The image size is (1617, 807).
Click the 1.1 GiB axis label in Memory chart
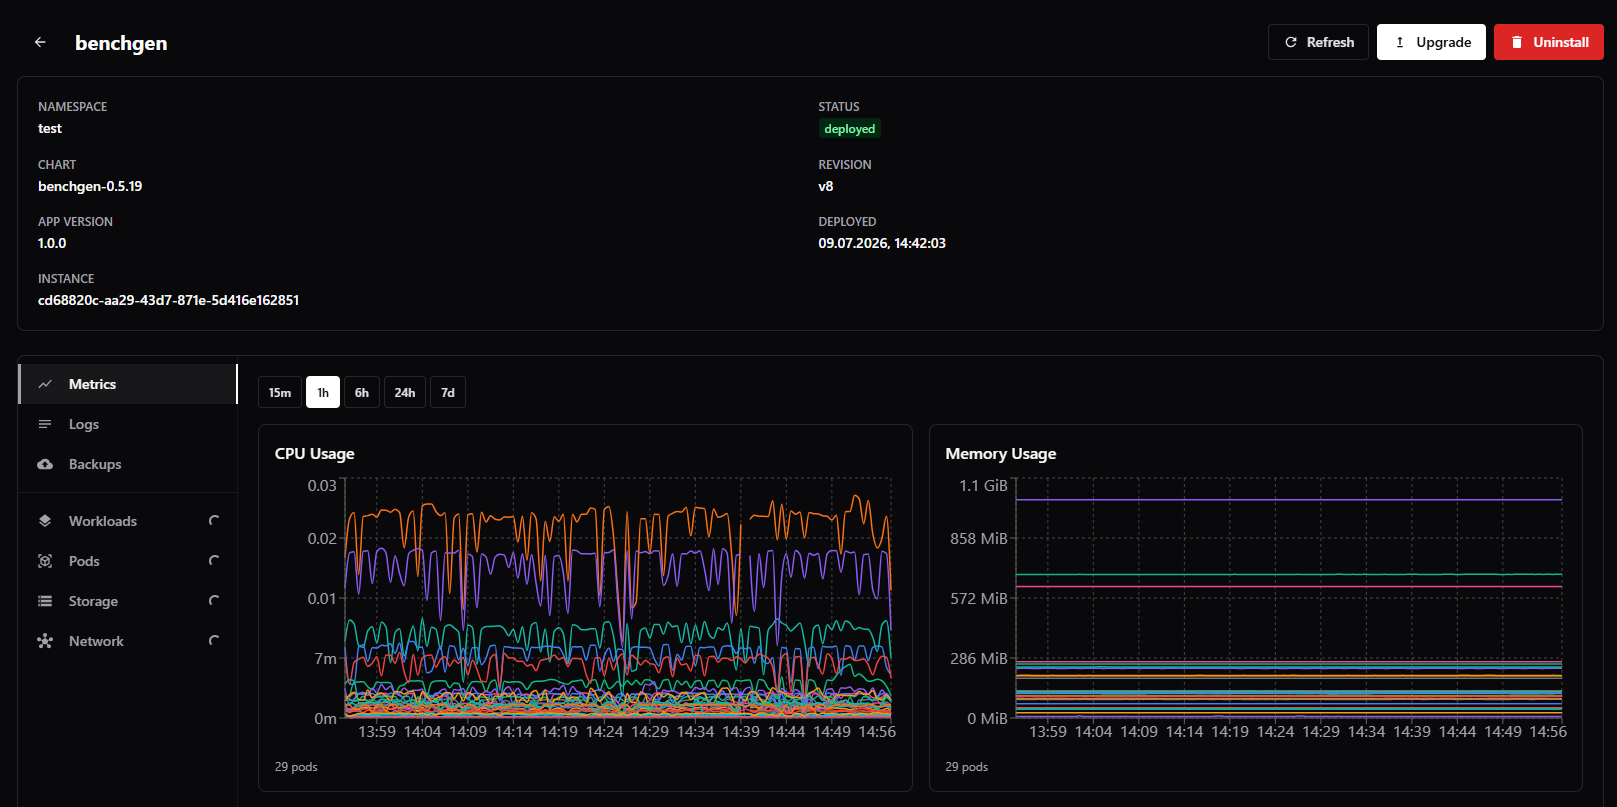(983, 485)
